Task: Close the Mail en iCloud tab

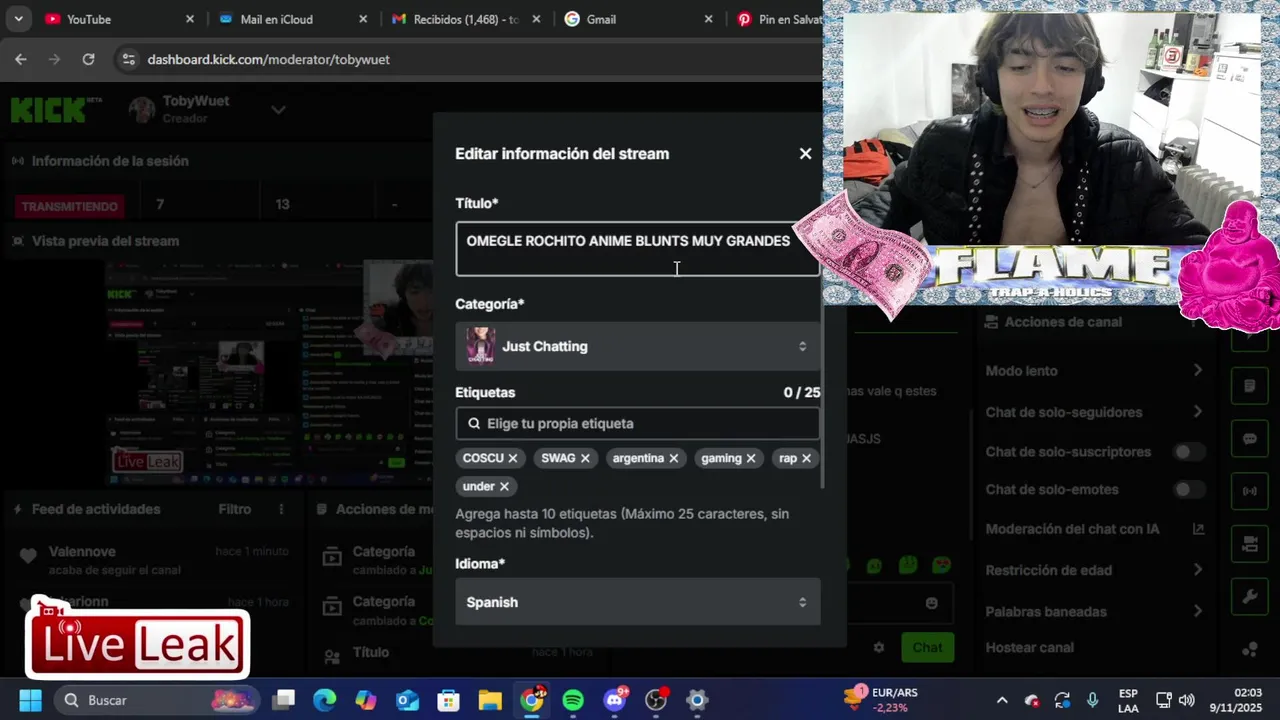Action: click(363, 19)
